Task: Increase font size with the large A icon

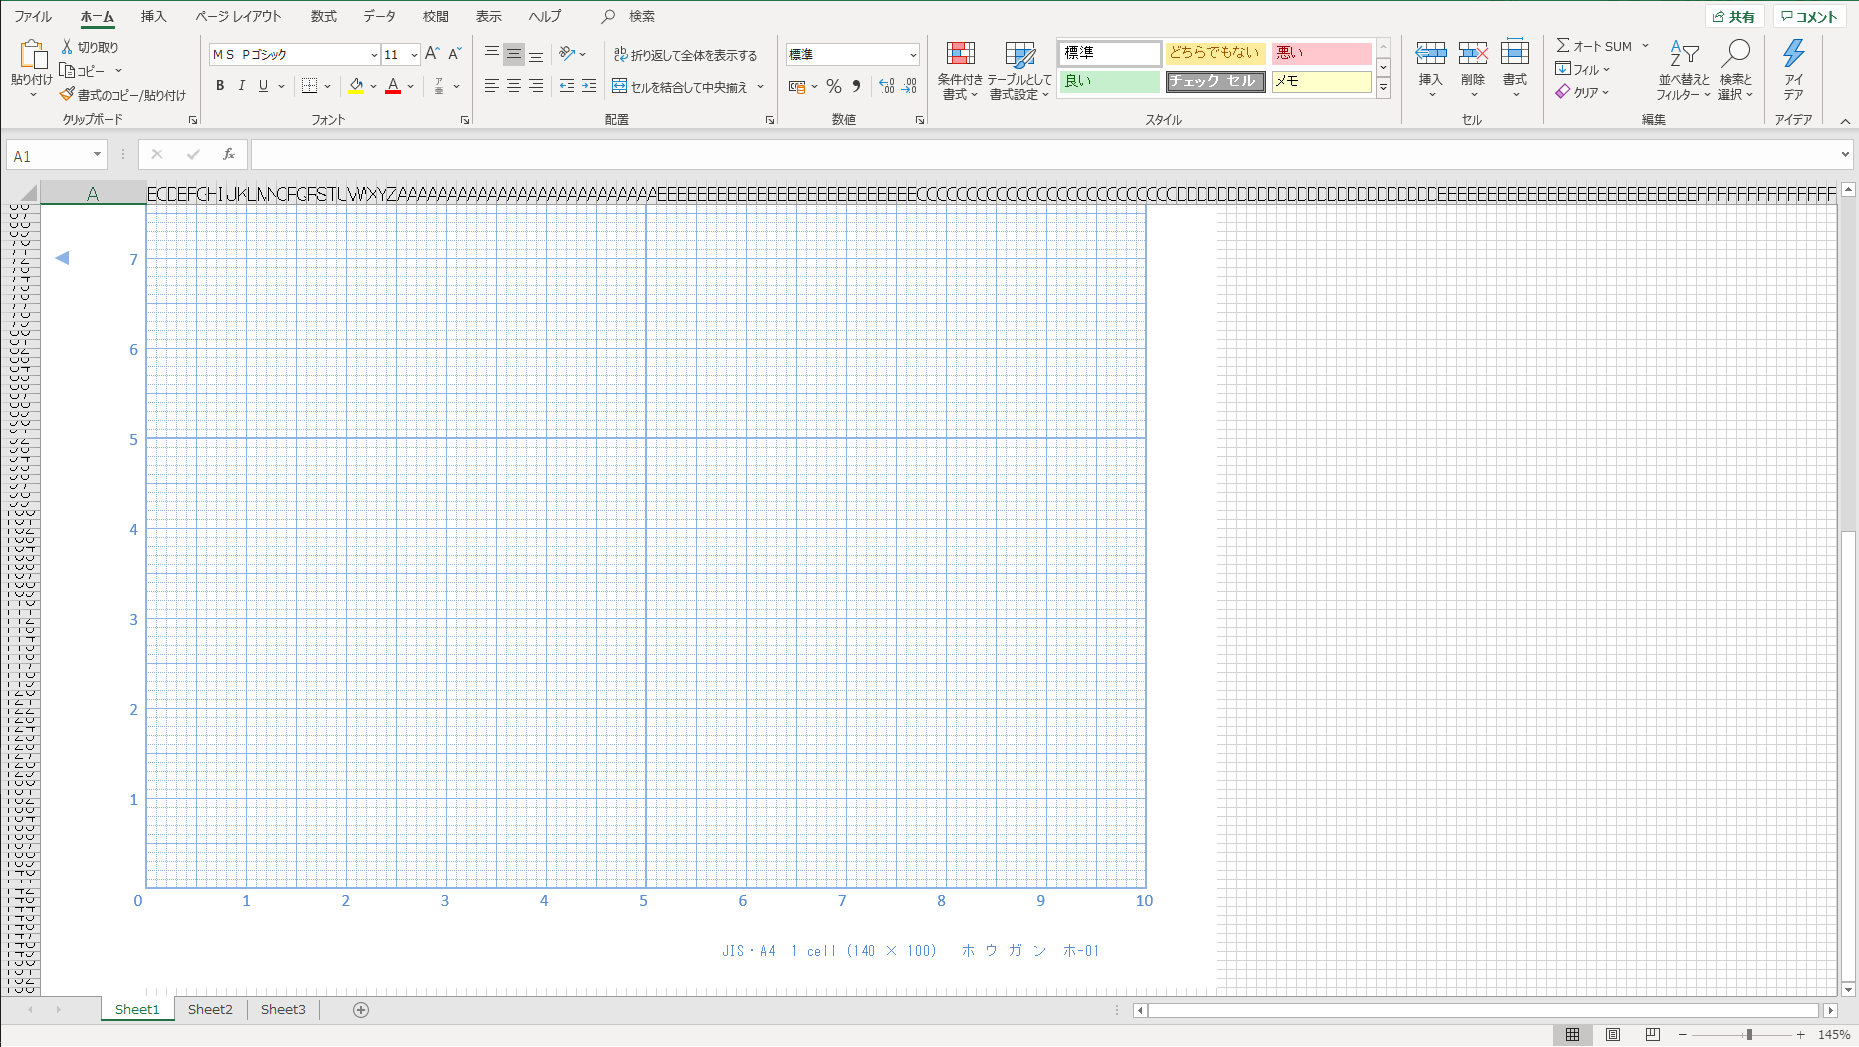Action: [x=432, y=54]
